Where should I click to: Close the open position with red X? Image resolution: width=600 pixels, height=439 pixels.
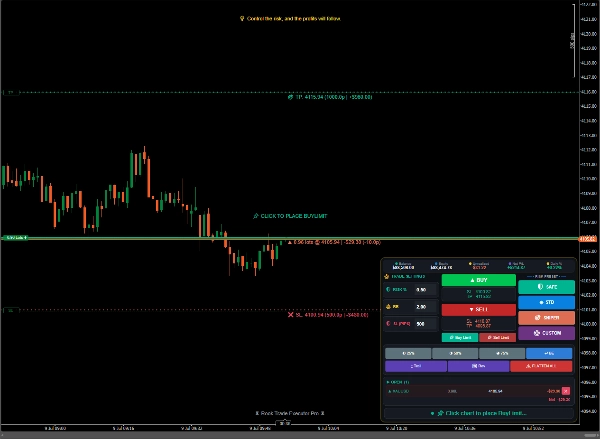(566, 391)
